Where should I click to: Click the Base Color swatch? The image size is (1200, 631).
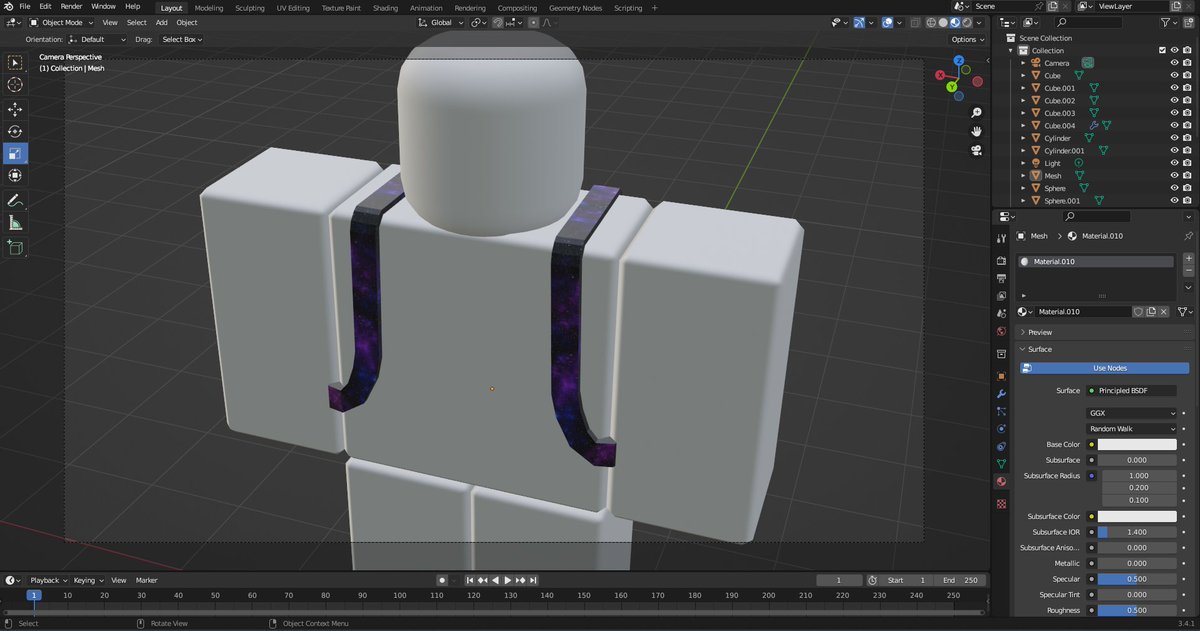(x=1138, y=444)
